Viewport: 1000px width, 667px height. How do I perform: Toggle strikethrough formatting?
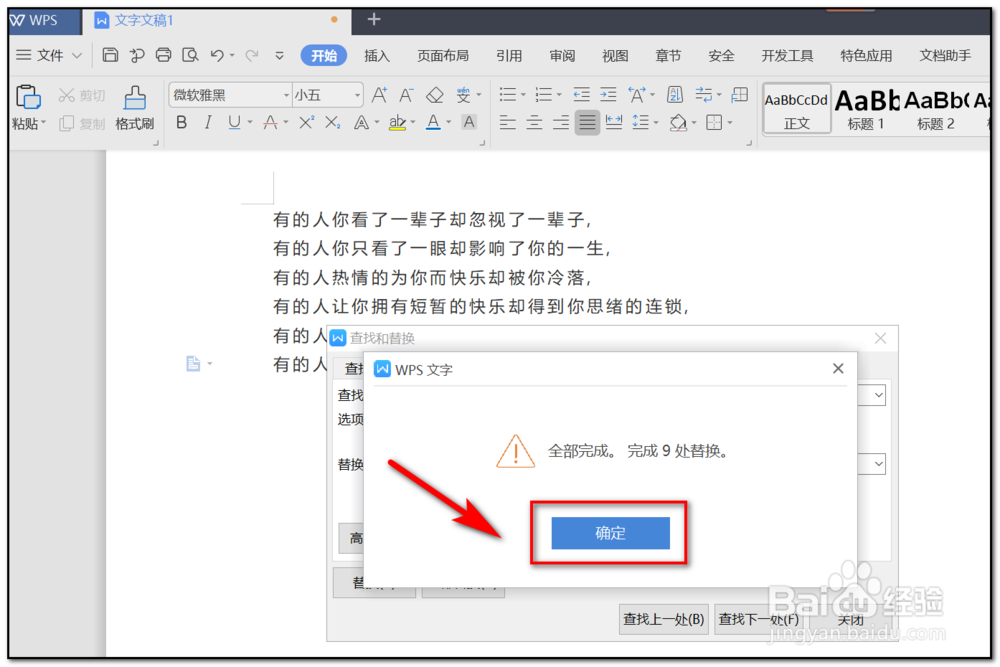(270, 122)
